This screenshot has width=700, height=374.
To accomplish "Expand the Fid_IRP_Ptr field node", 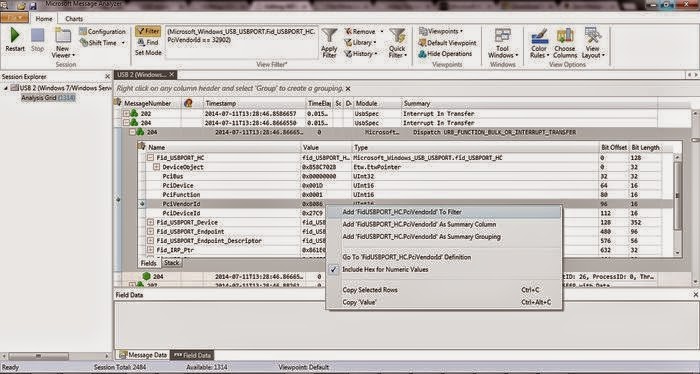I will click(150, 250).
